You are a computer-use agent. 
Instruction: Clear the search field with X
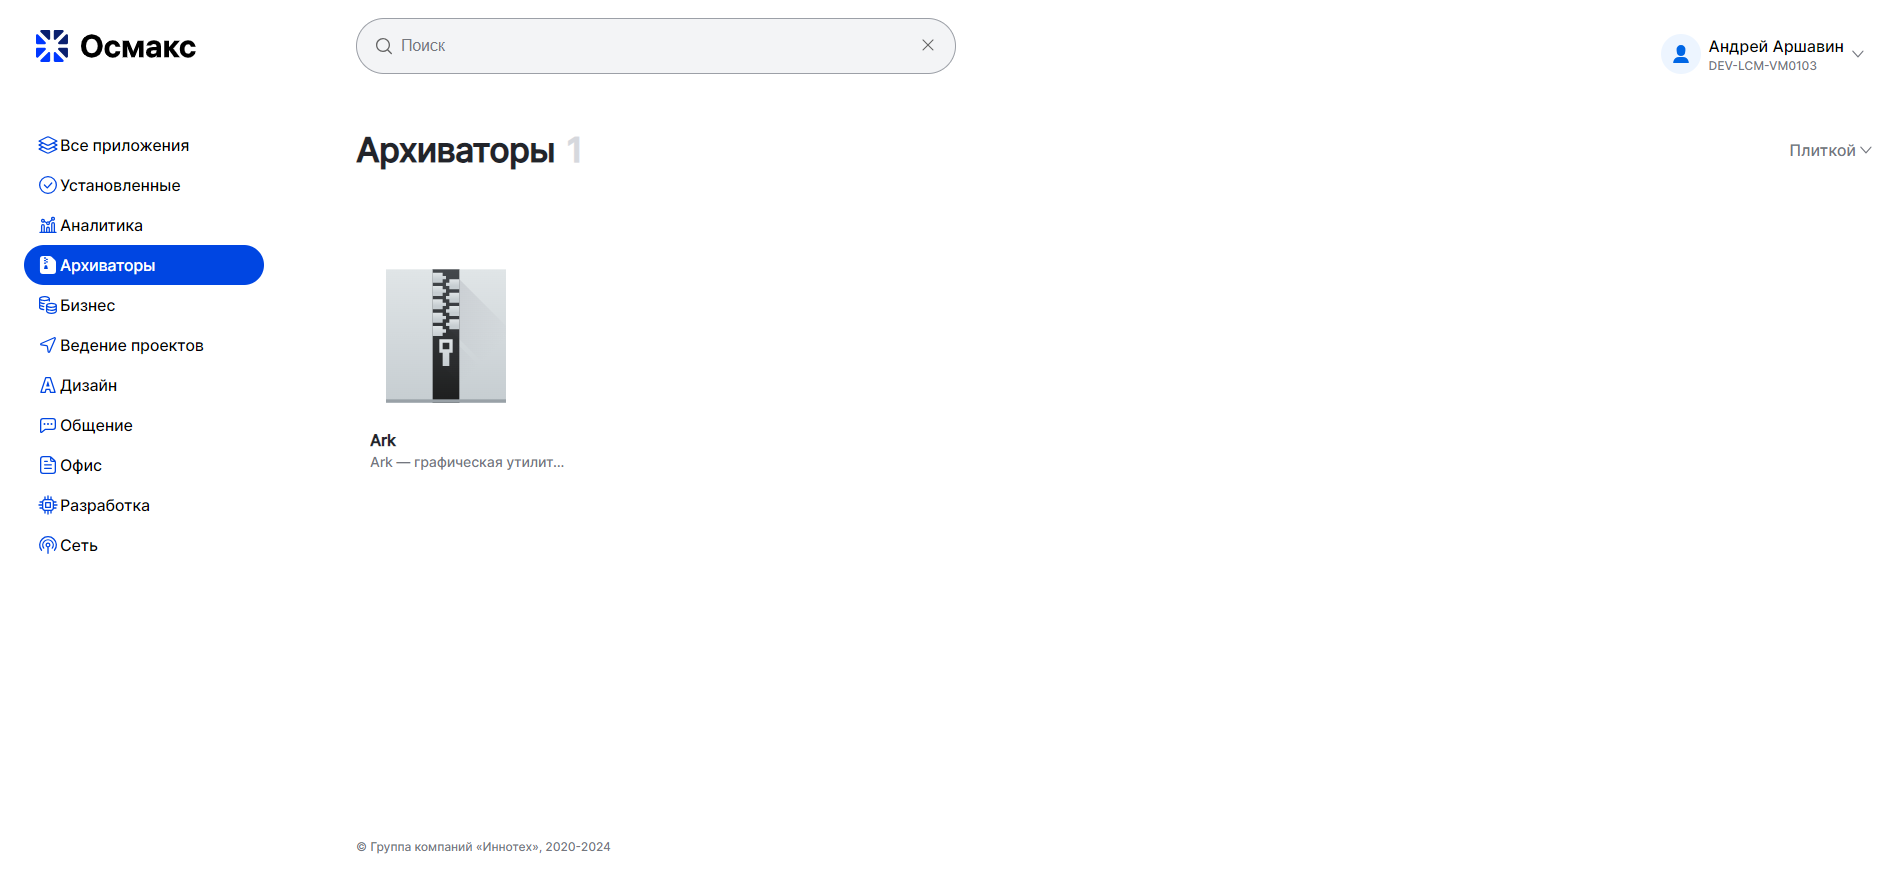[928, 45]
